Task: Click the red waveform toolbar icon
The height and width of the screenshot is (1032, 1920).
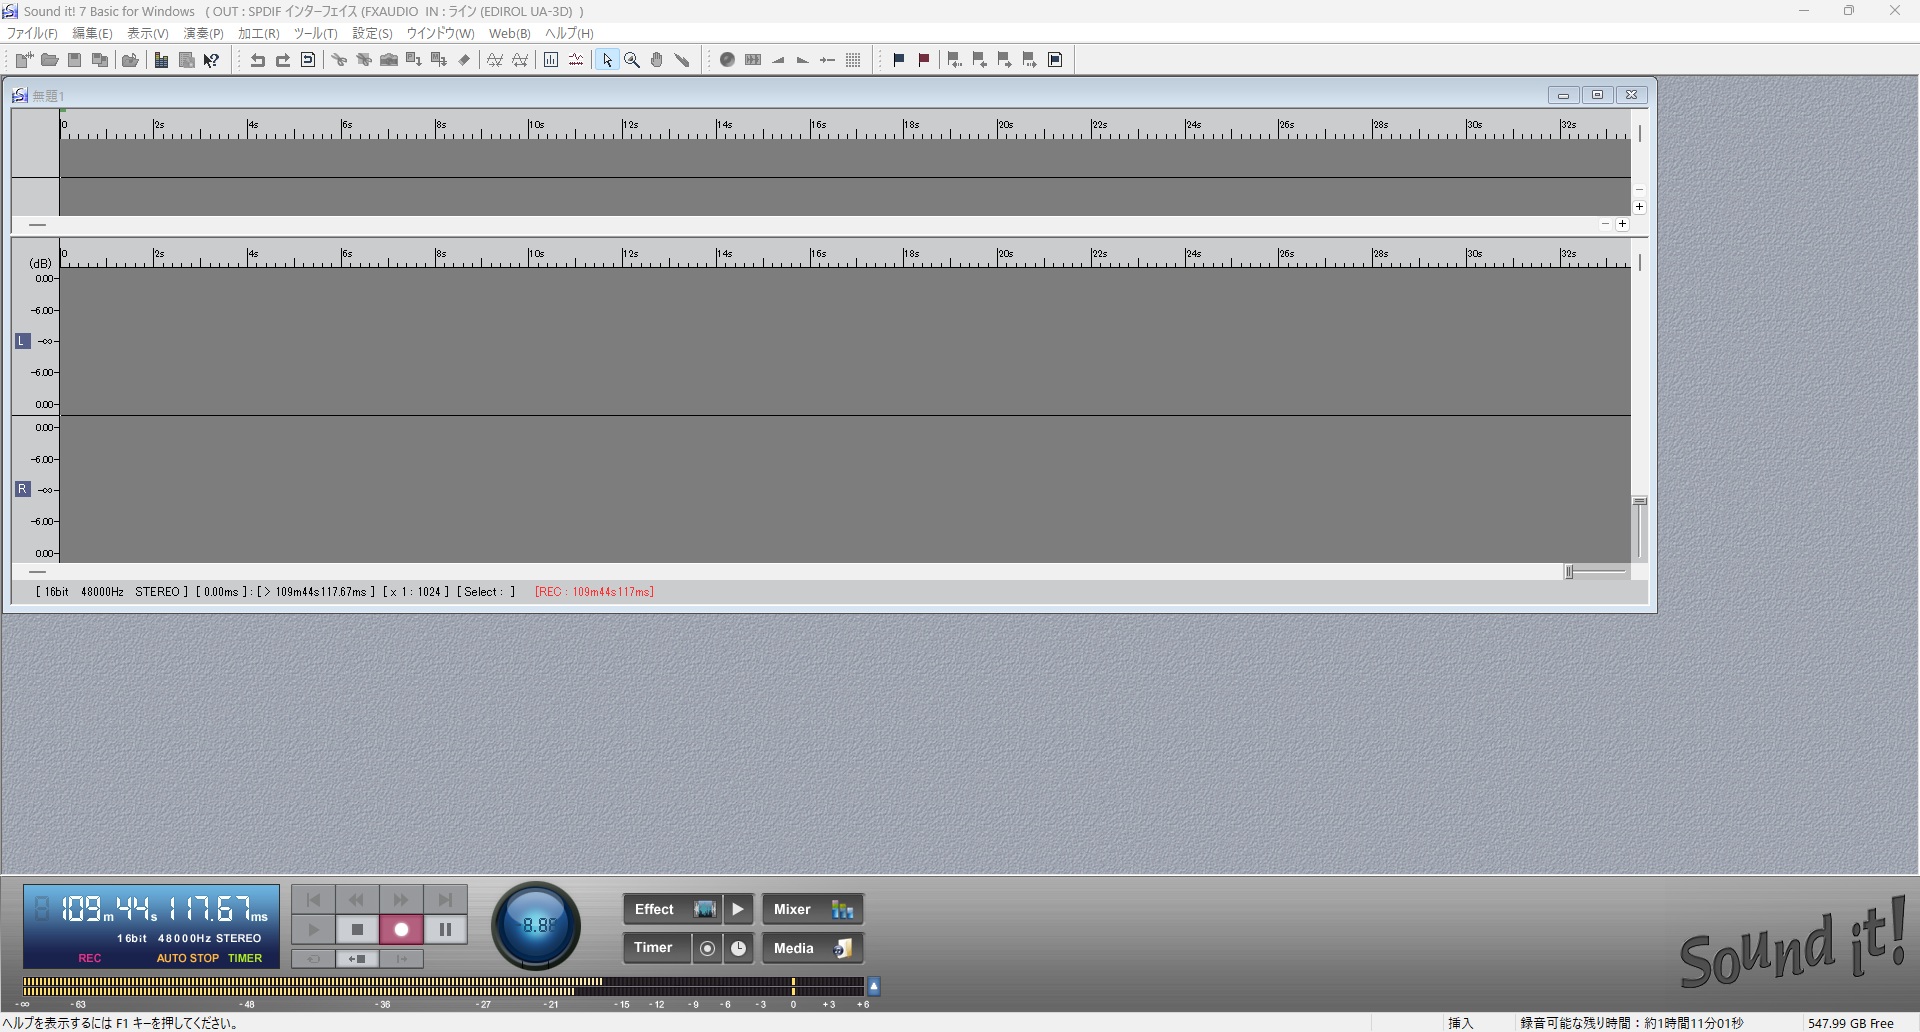Action: pos(576,60)
